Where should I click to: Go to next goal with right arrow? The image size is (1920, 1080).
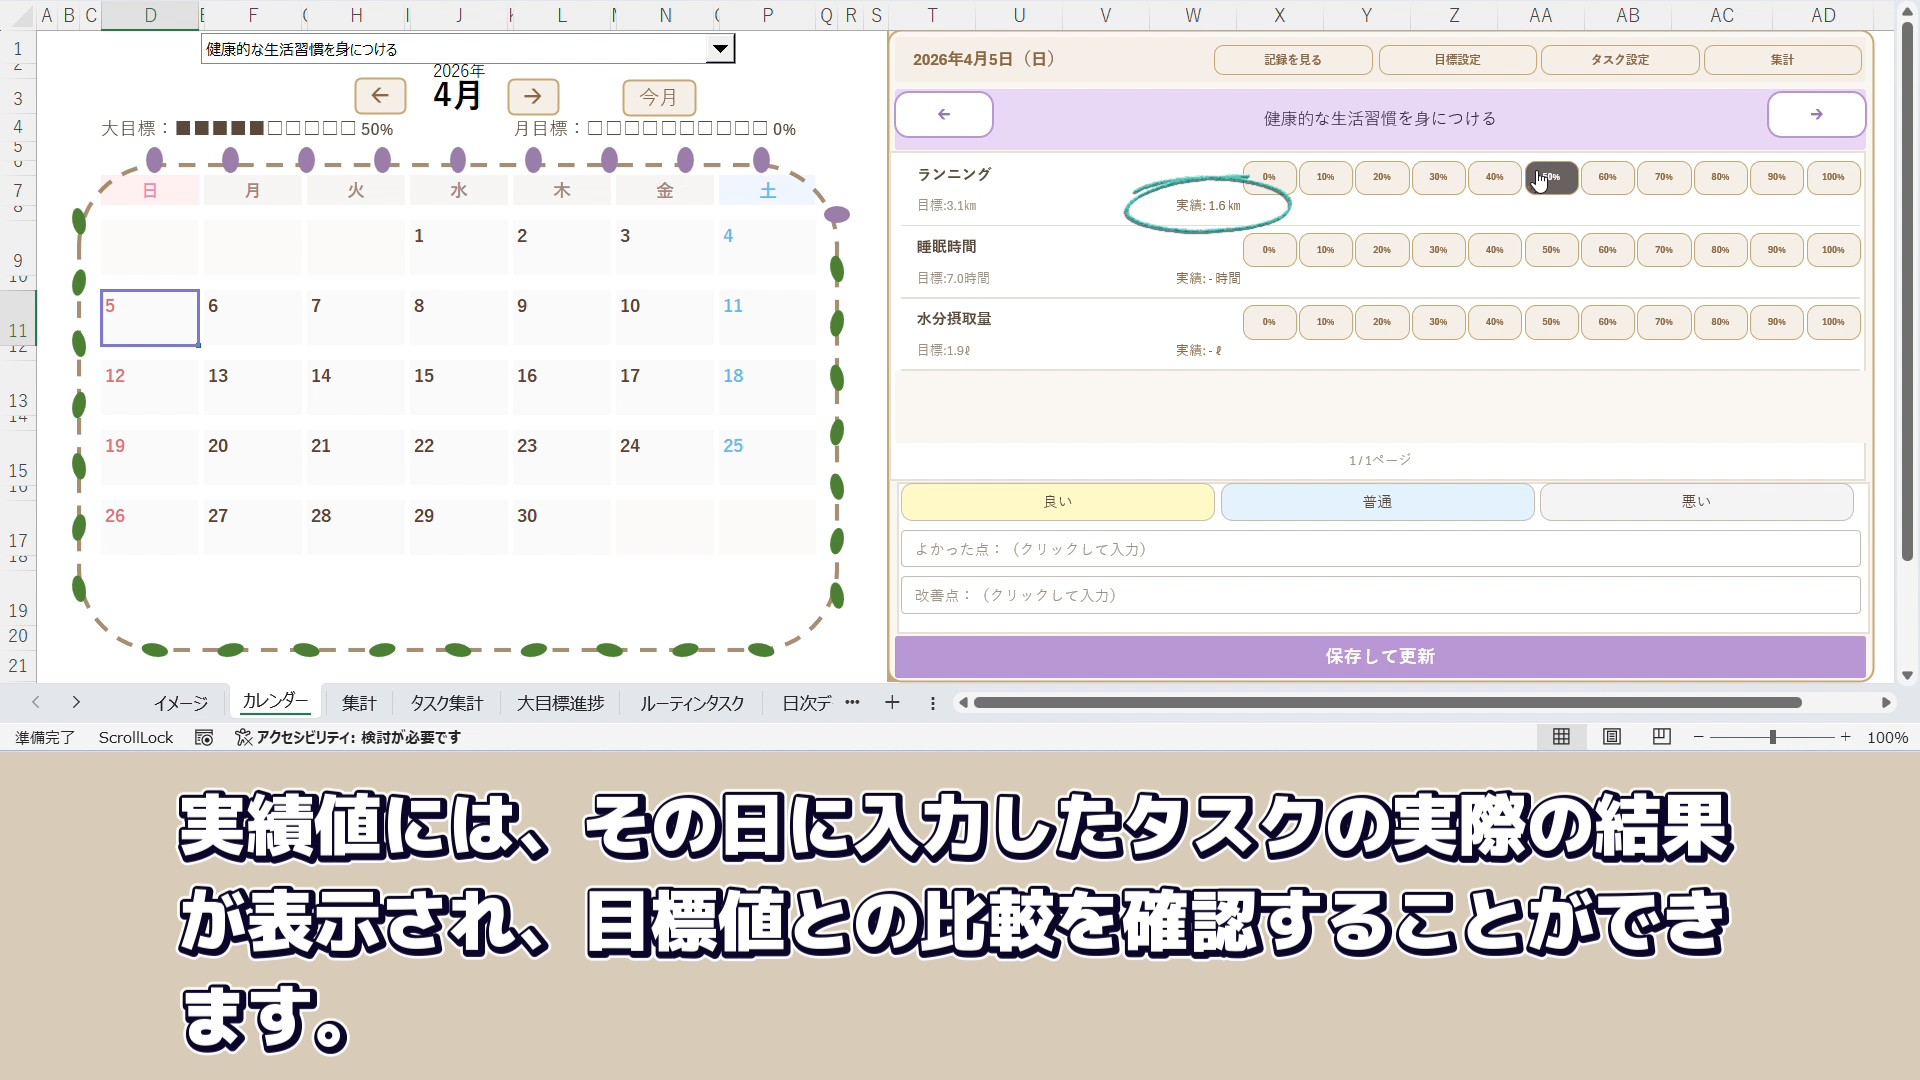pyautogui.click(x=1816, y=115)
